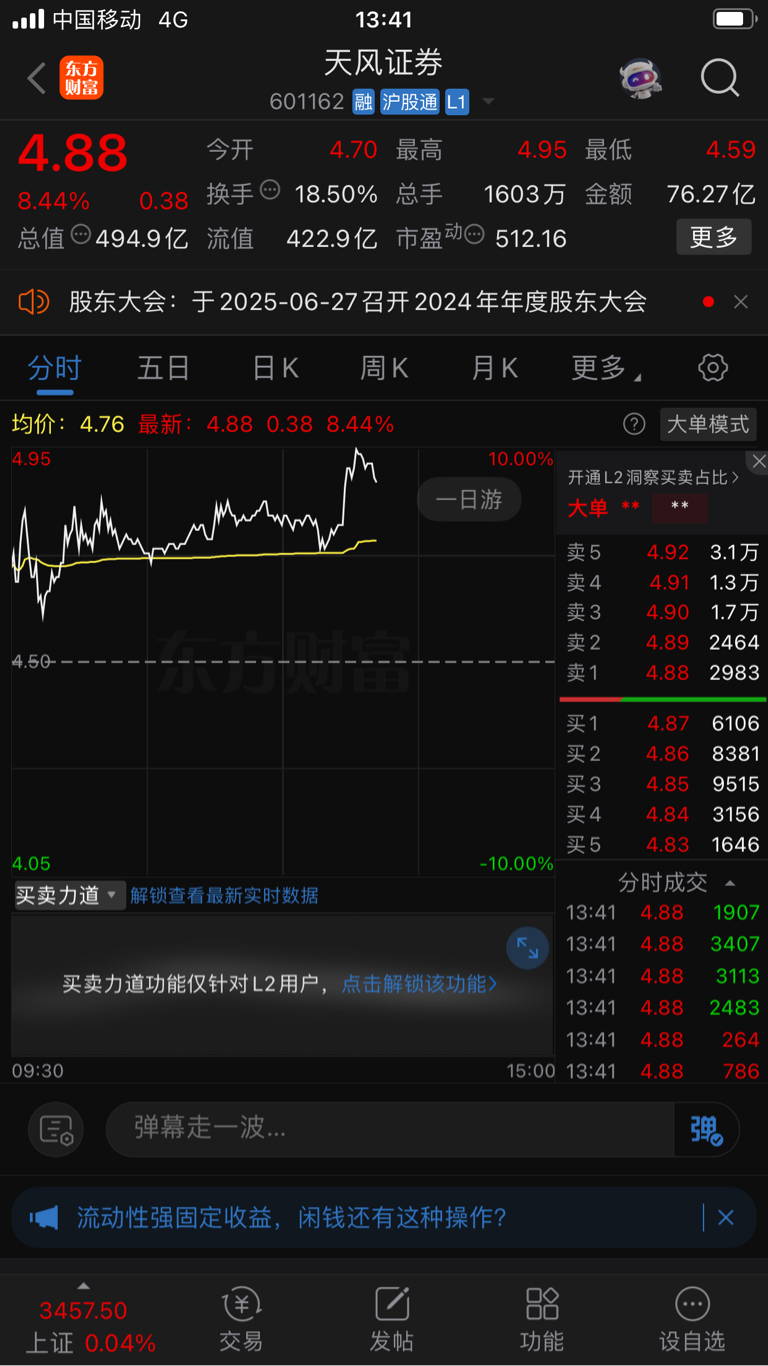Tap the back arrow icon
This screenshot has height=1366, width=768.
coord(37,78)
